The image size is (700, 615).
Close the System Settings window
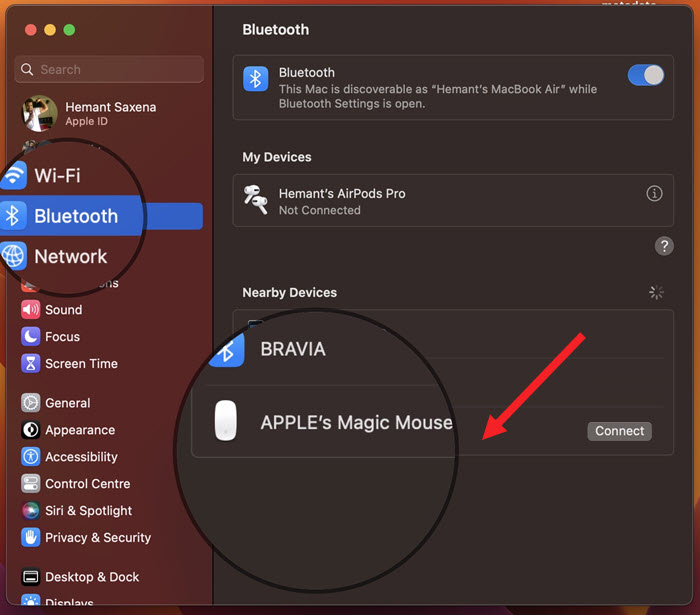point(31,30)
